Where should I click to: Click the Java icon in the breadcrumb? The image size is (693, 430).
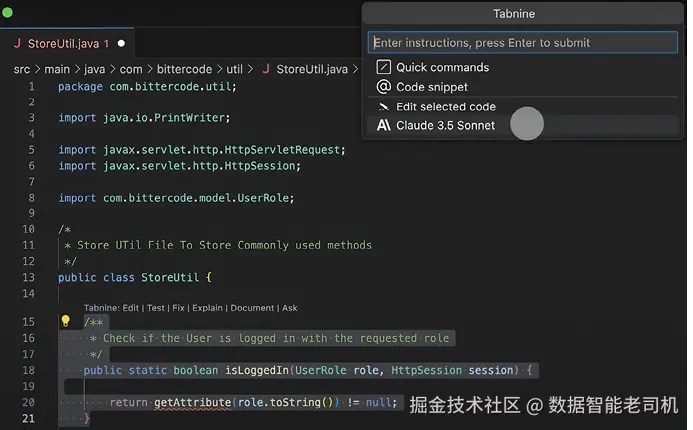coord(266,68)
